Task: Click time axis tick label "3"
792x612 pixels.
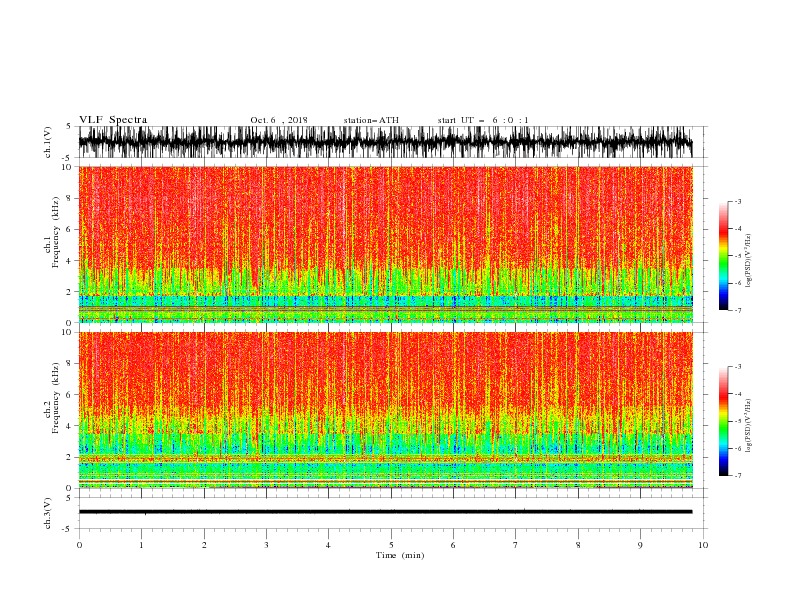Action: point(266,545)
